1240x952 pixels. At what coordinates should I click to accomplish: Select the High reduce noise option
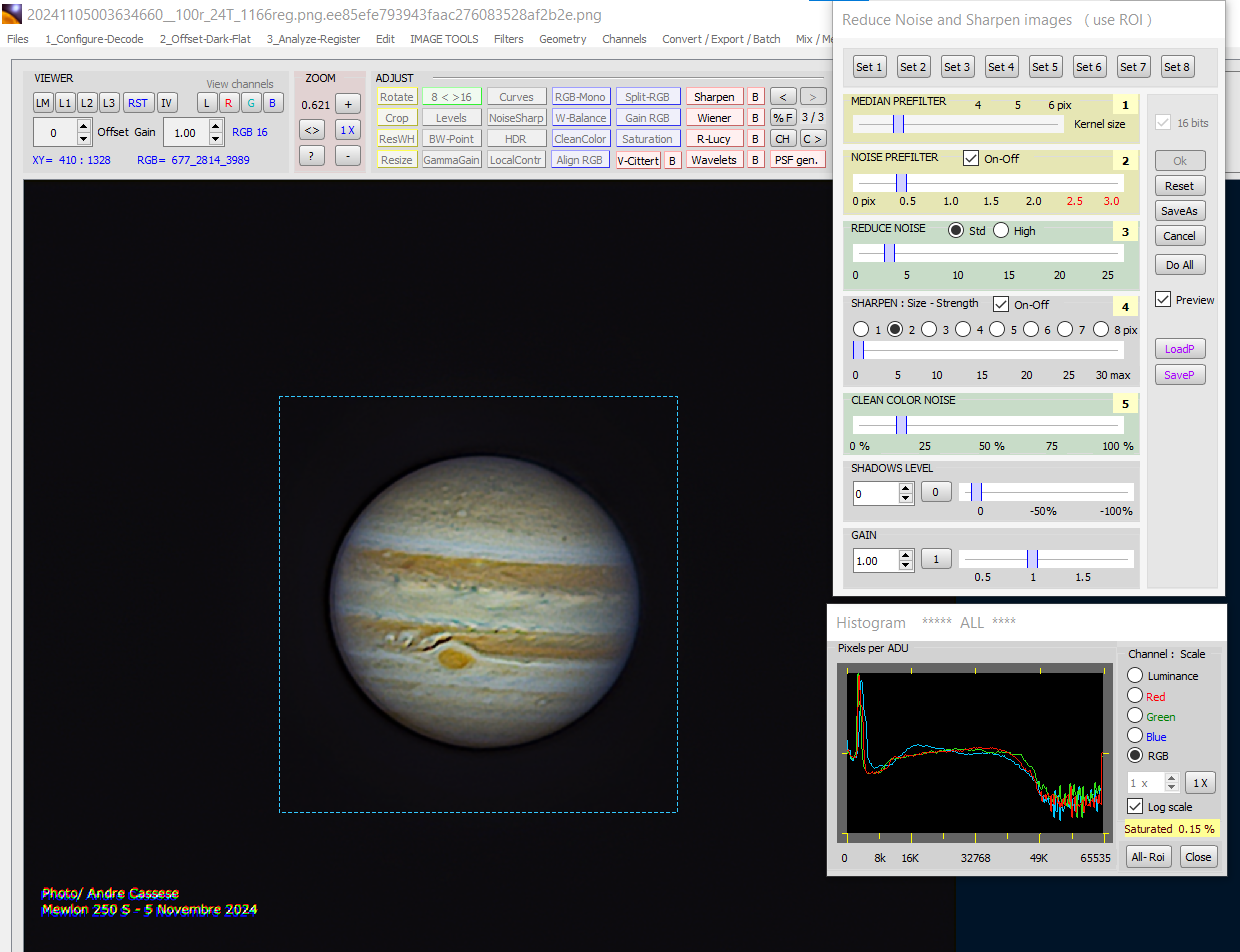[x=1001, y=231]
